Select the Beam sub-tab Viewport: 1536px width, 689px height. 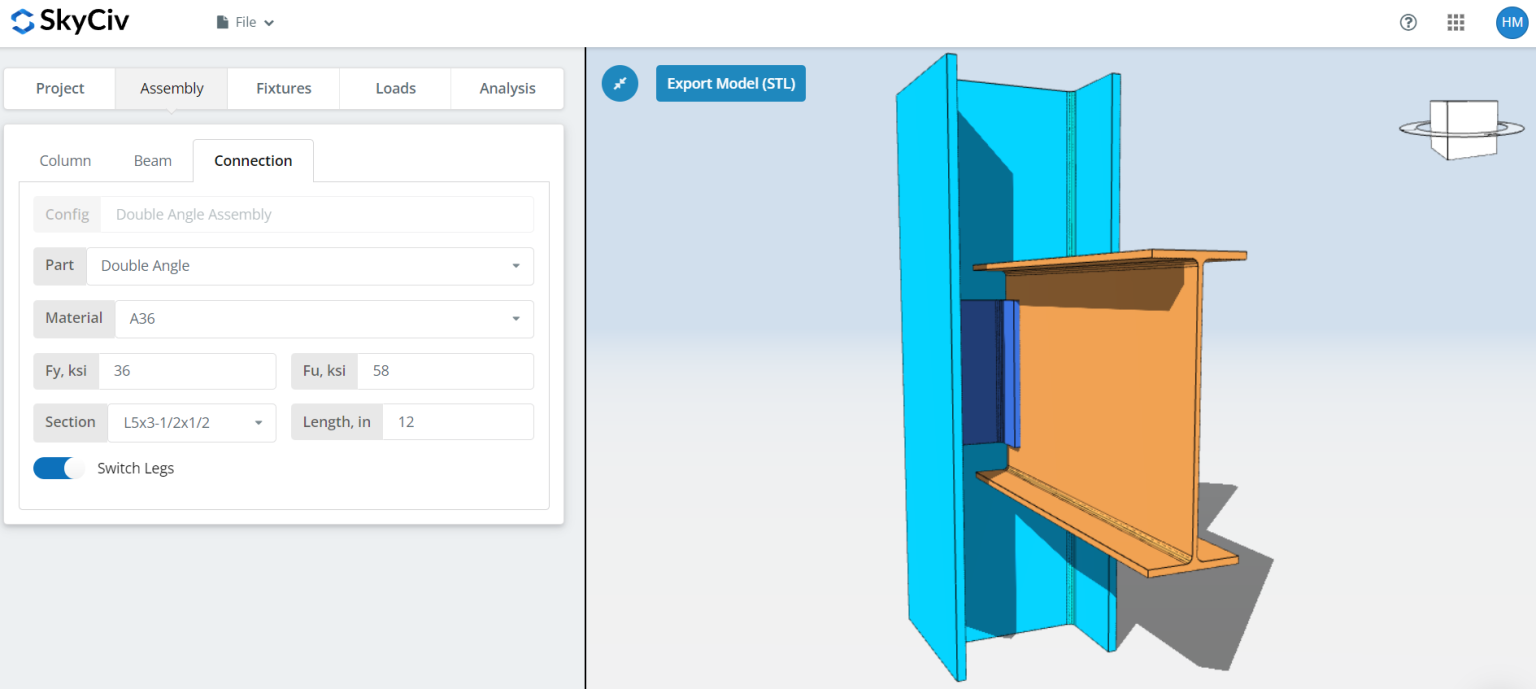coord(153,160)
